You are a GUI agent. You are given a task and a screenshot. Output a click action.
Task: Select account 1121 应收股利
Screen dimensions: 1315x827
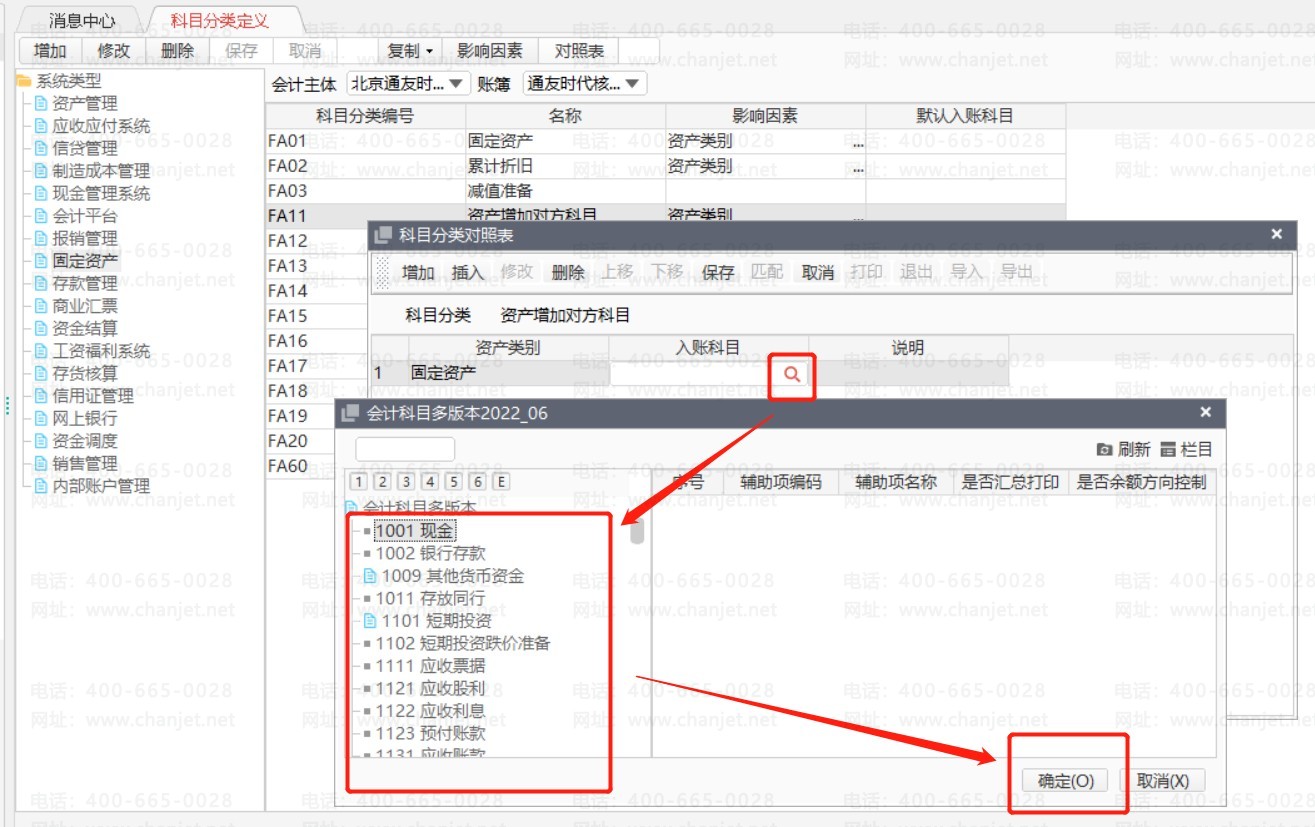click(x=431, y=688)
